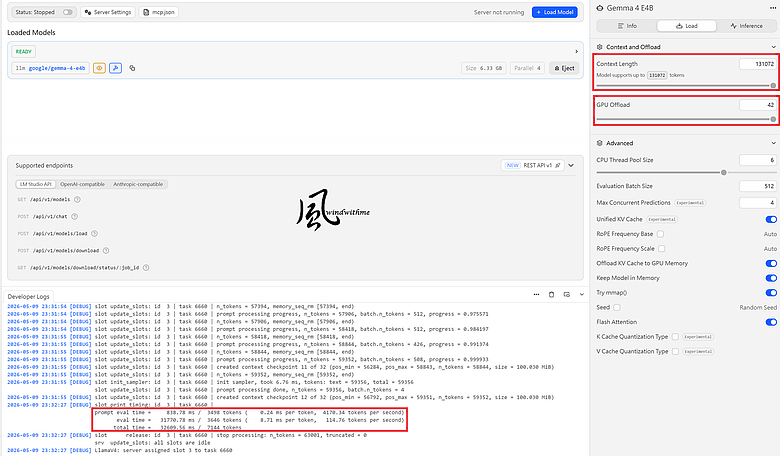Click the Parallel 4 label

coord(527,68)
